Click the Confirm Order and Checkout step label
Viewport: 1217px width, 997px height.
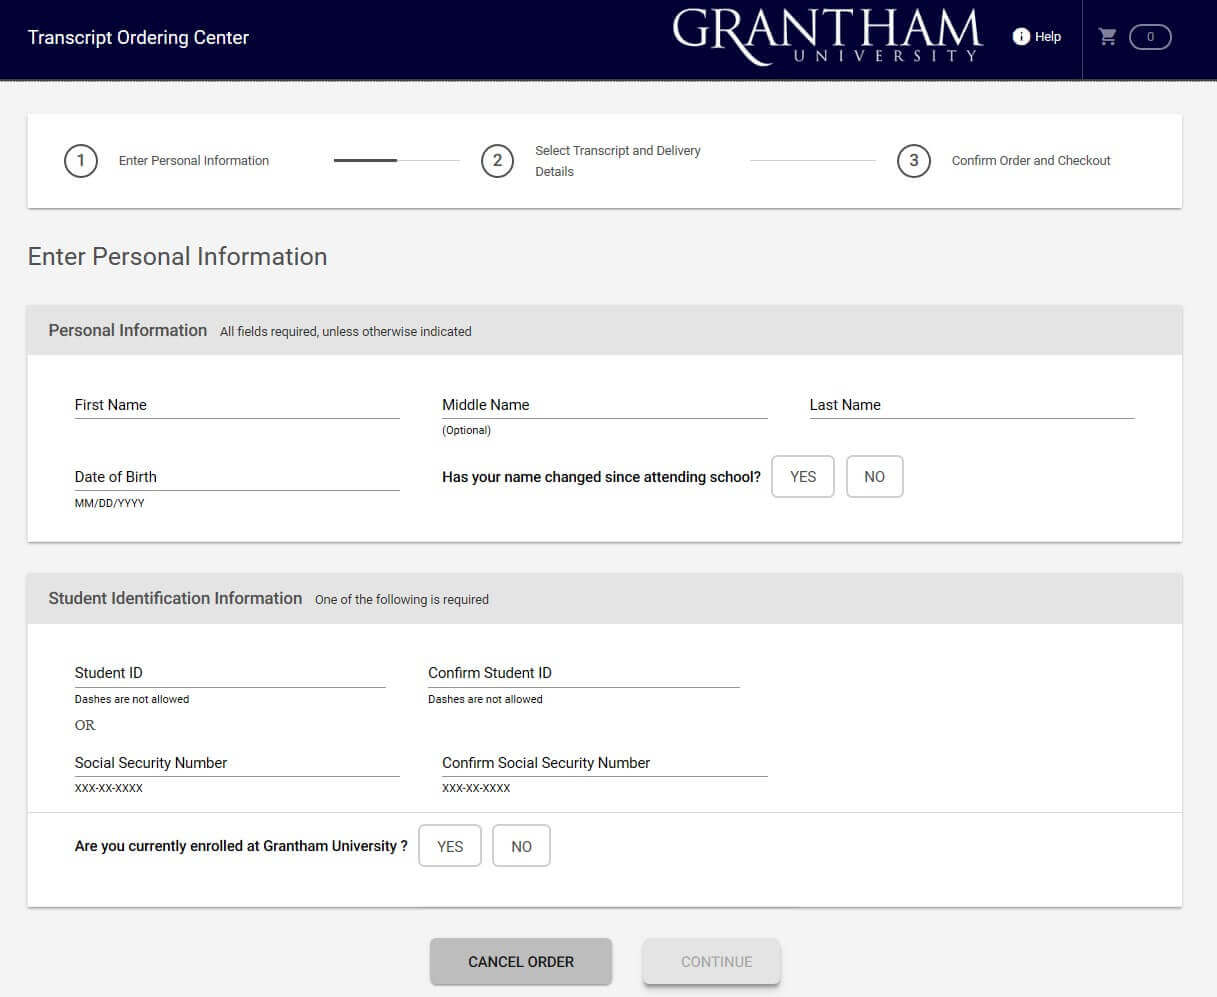[x=1031, y=160]
